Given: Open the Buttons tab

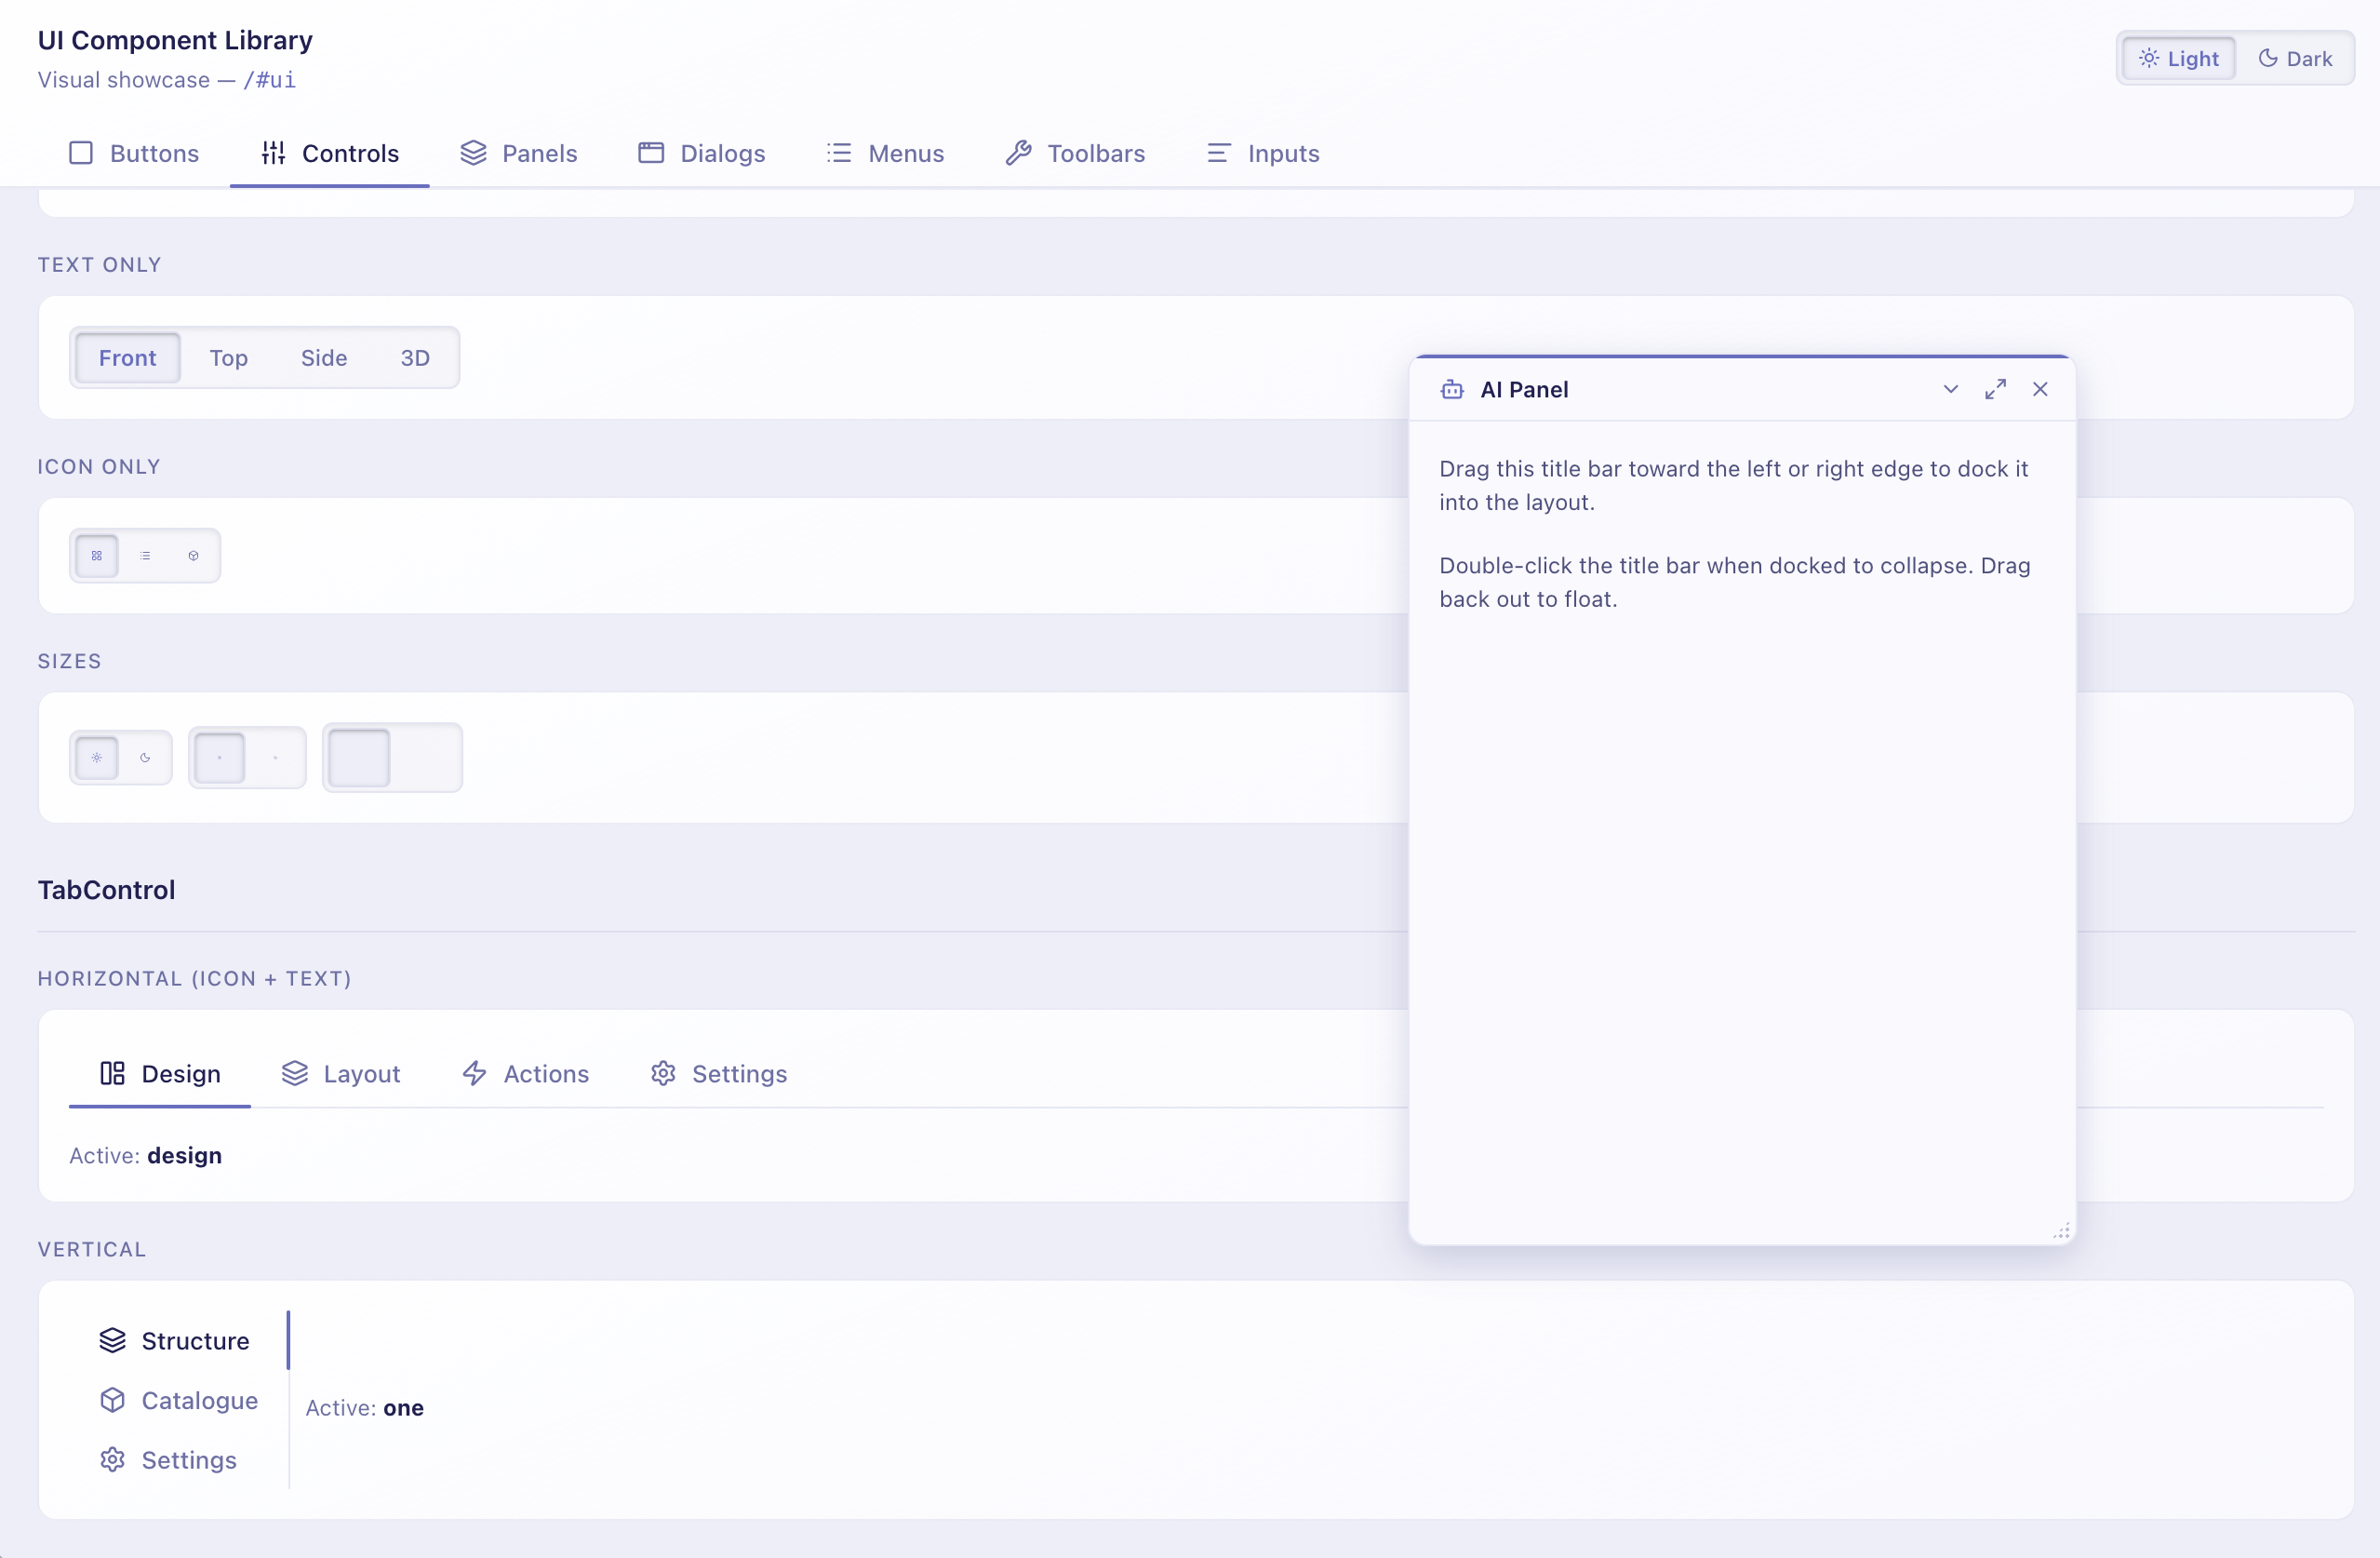Looking at the screenshot, I should (x=134, y=153).
